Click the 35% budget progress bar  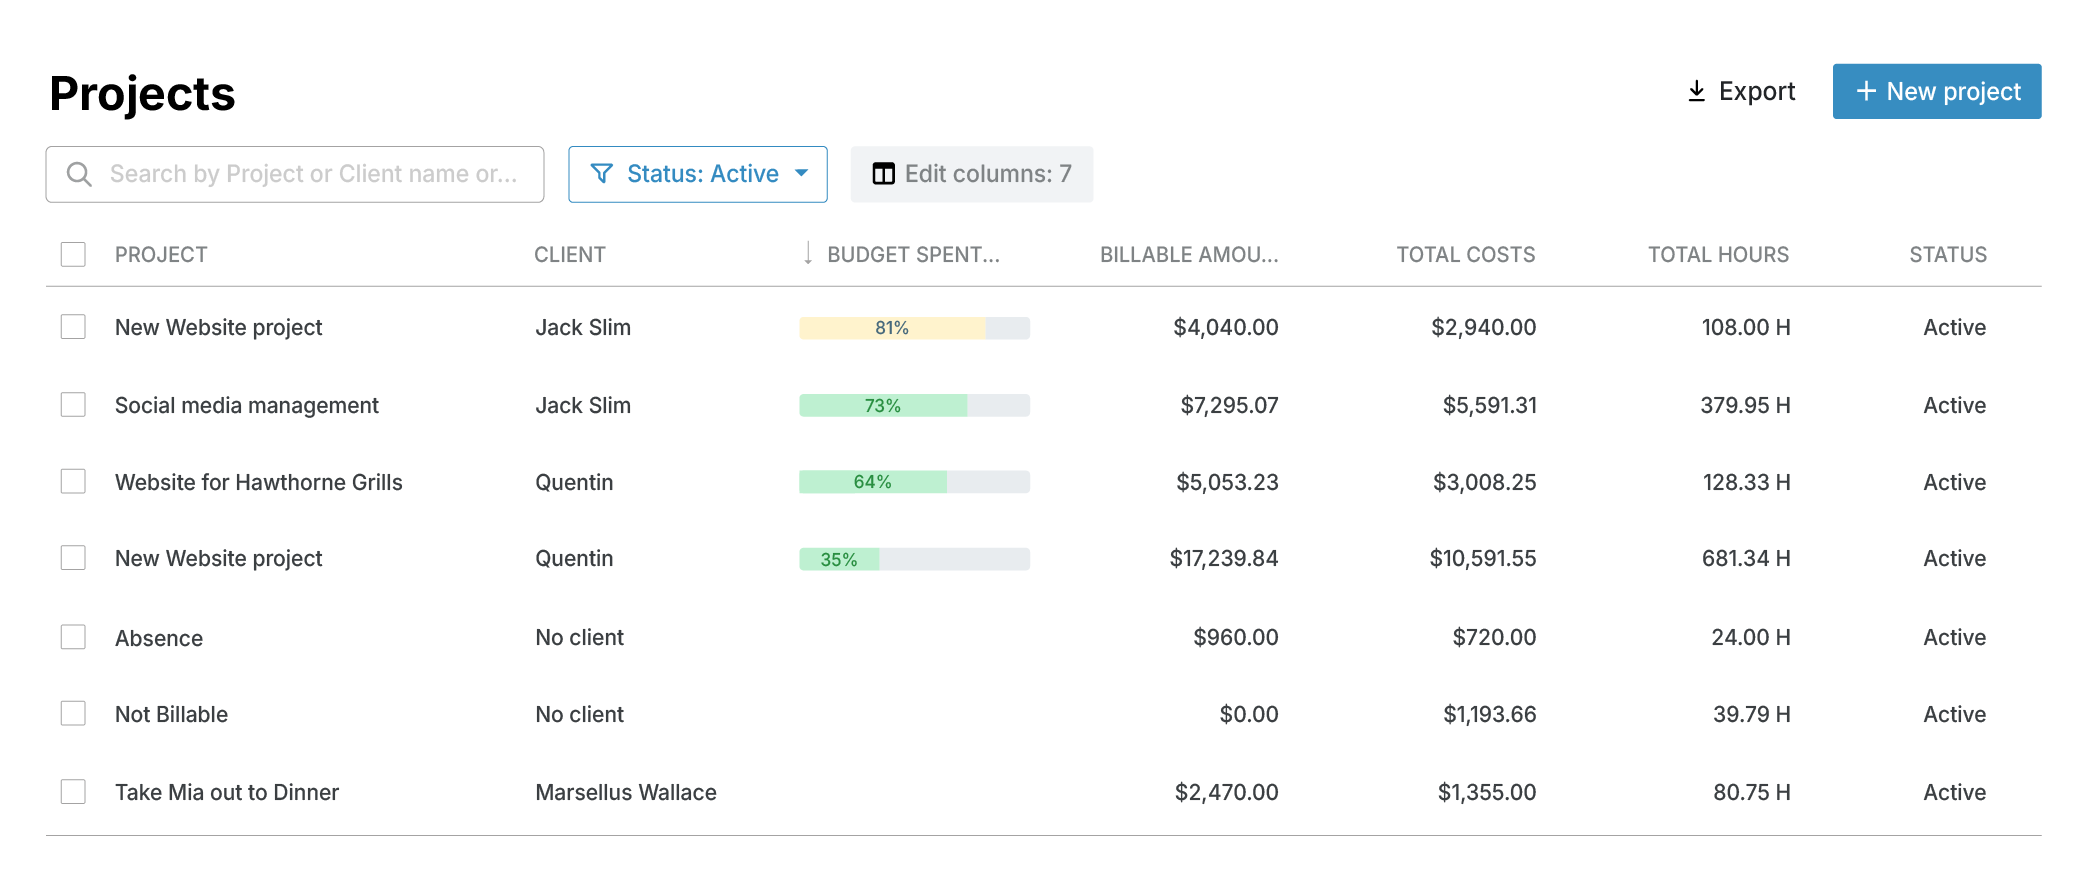click(914, 559)
